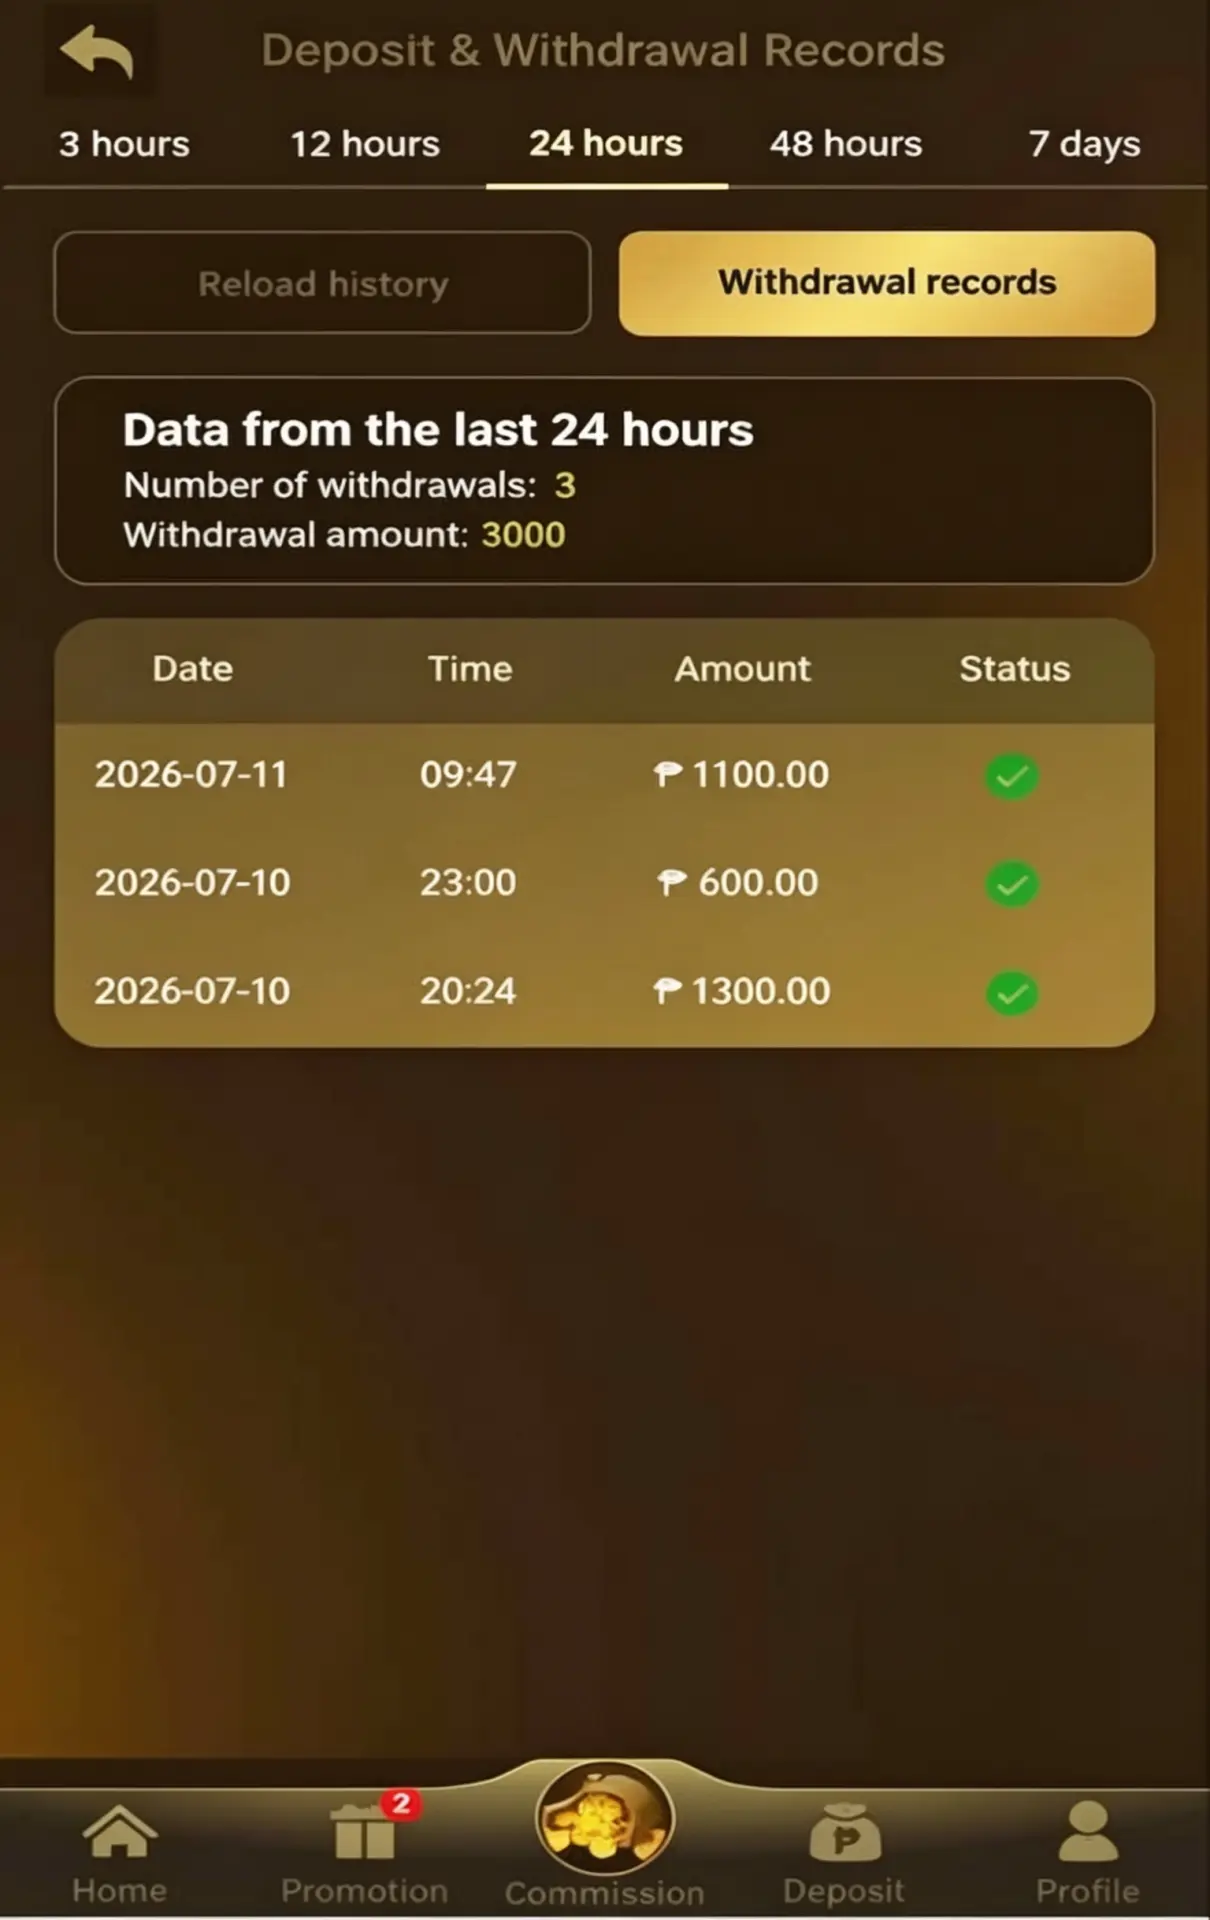Open the Deposit money bag icon

click(x=845, y=1832)
